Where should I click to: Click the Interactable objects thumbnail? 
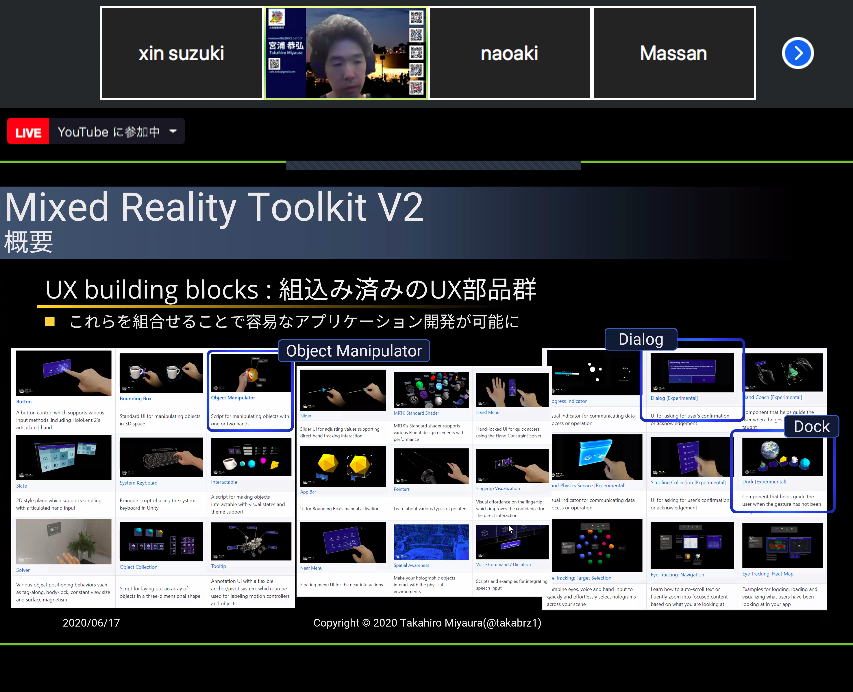251,458
